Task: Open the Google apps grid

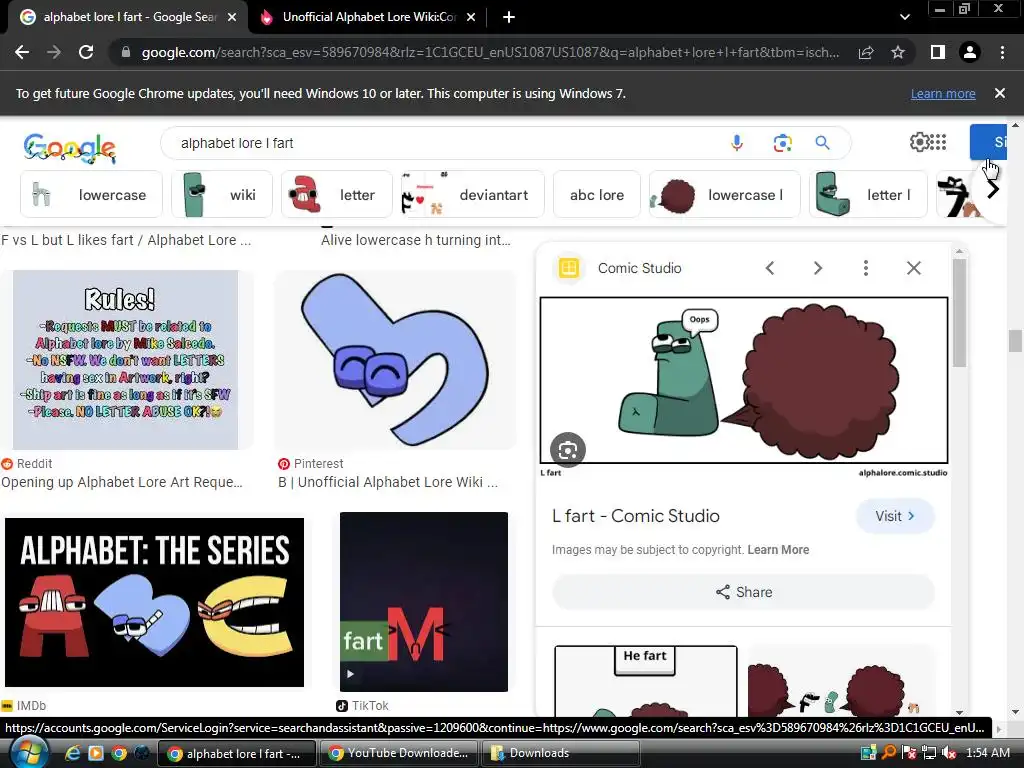Action: tap(938, 142)
